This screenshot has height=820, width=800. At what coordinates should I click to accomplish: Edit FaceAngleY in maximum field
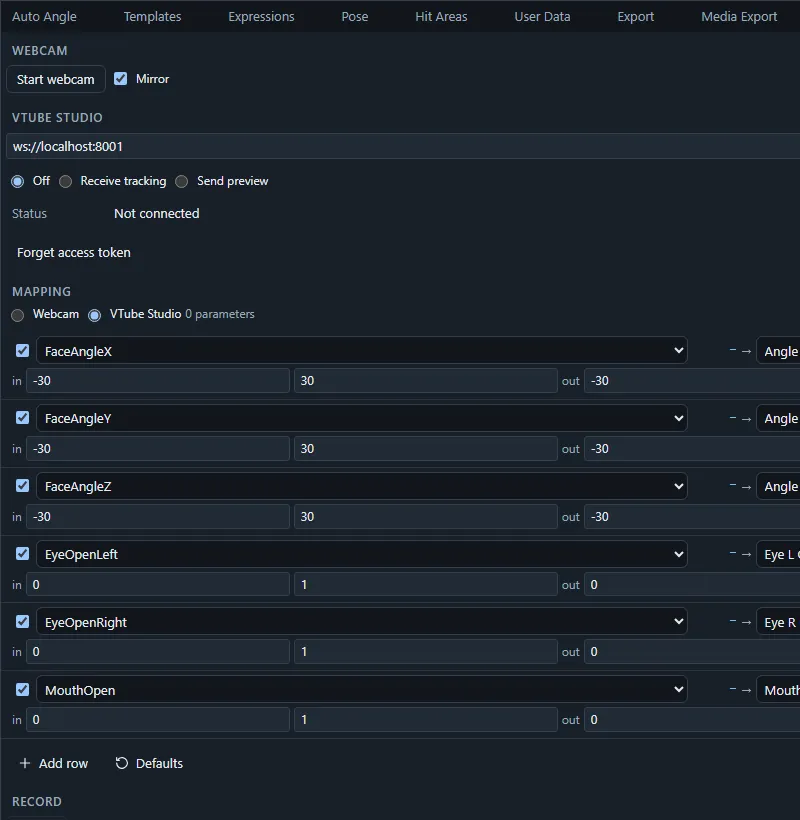(x=426, y=449)
